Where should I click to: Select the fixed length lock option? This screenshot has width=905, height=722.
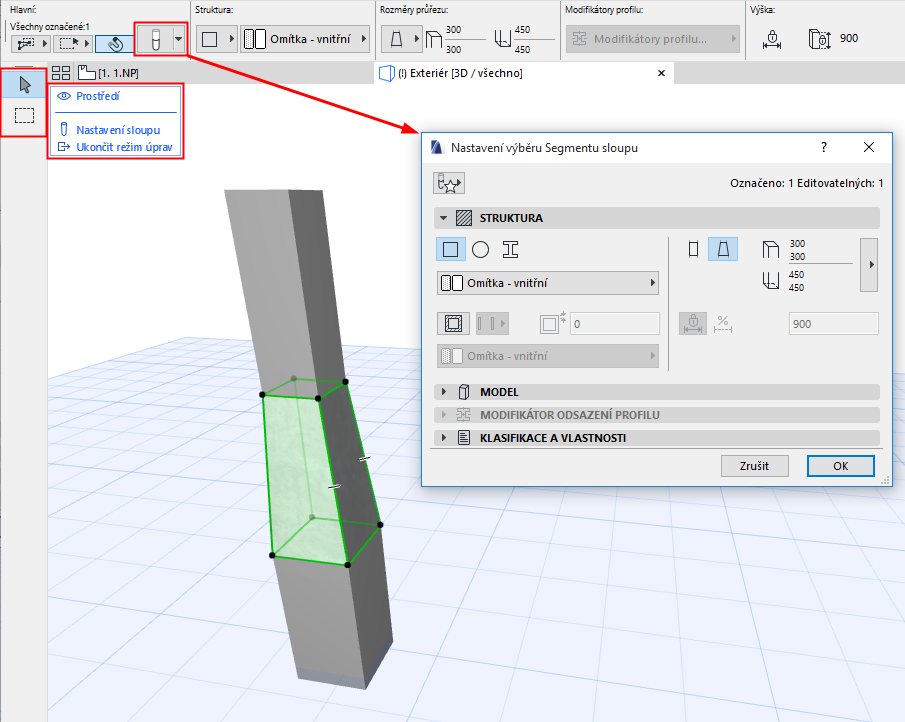(x=693, y=324)
